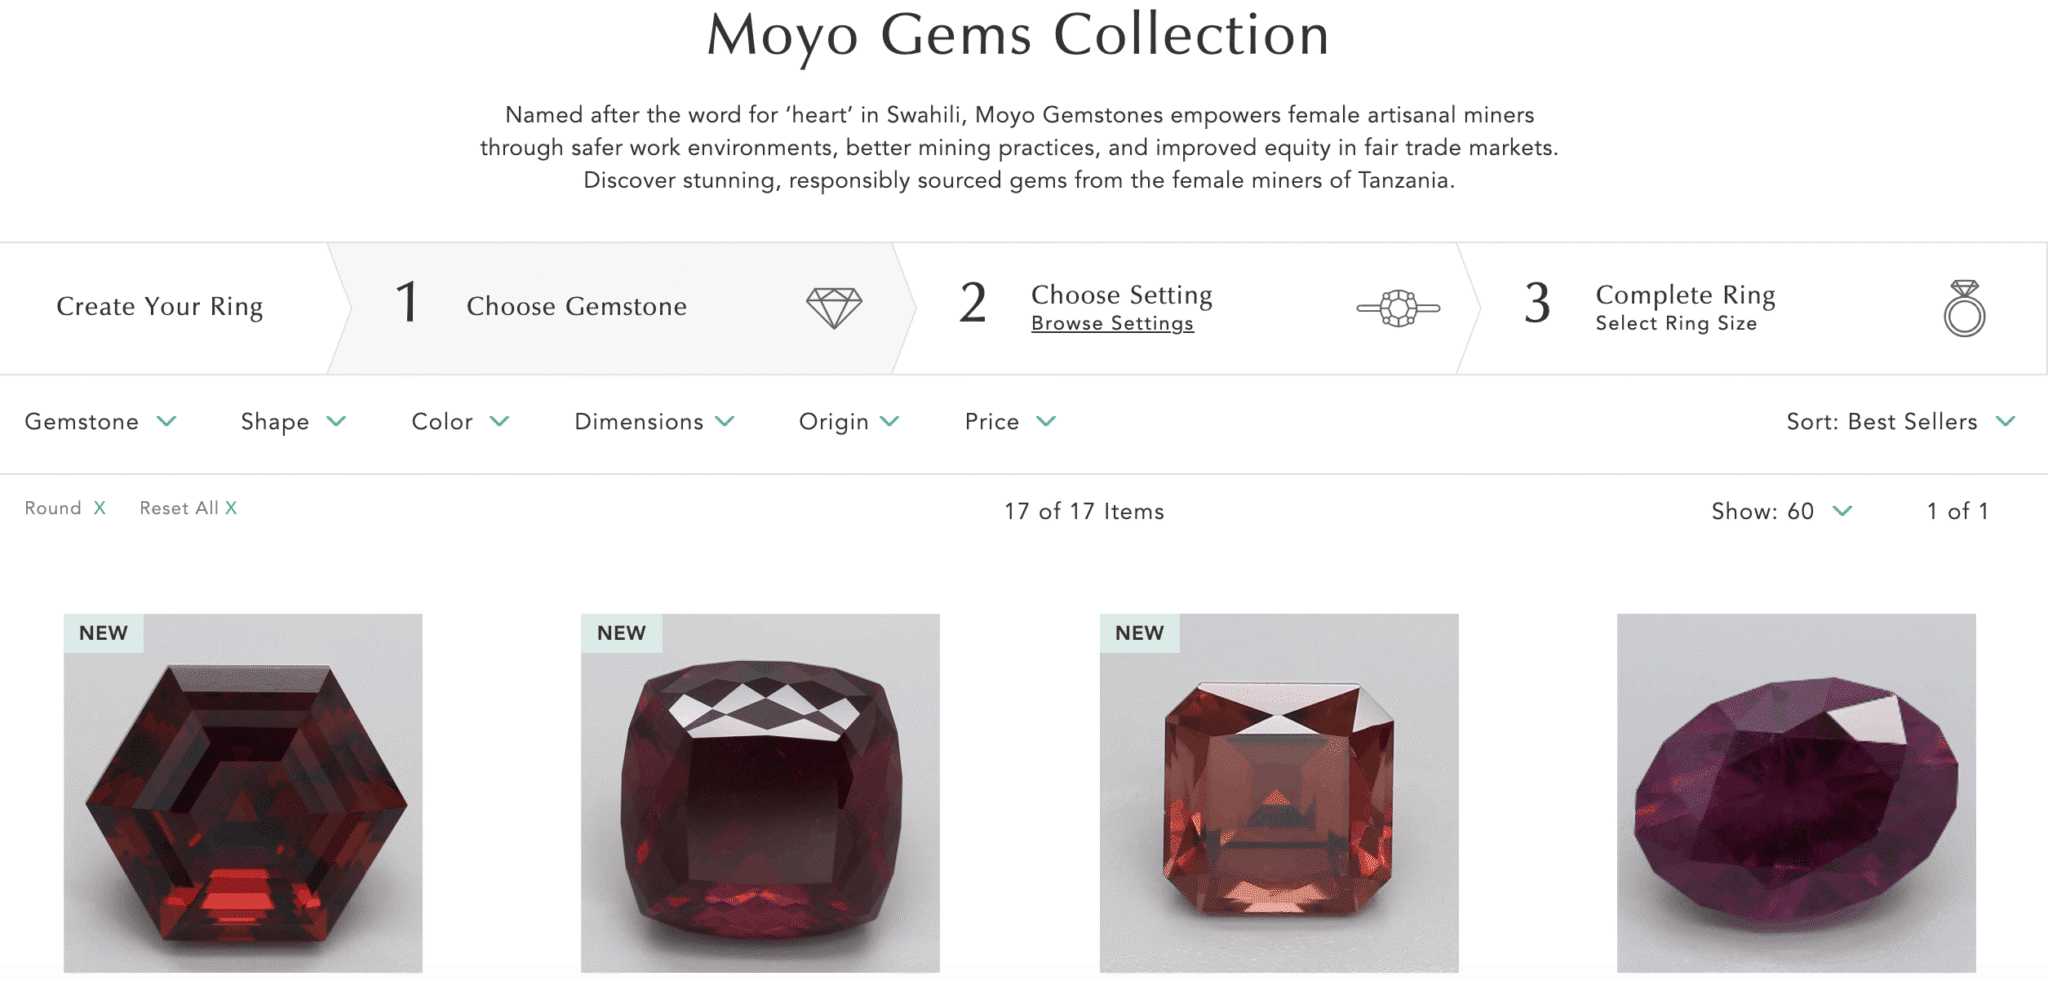Open the Dimensions filter dropdown
The width and height of the screenshot is (2048, 981).
(x=654, y=422)
